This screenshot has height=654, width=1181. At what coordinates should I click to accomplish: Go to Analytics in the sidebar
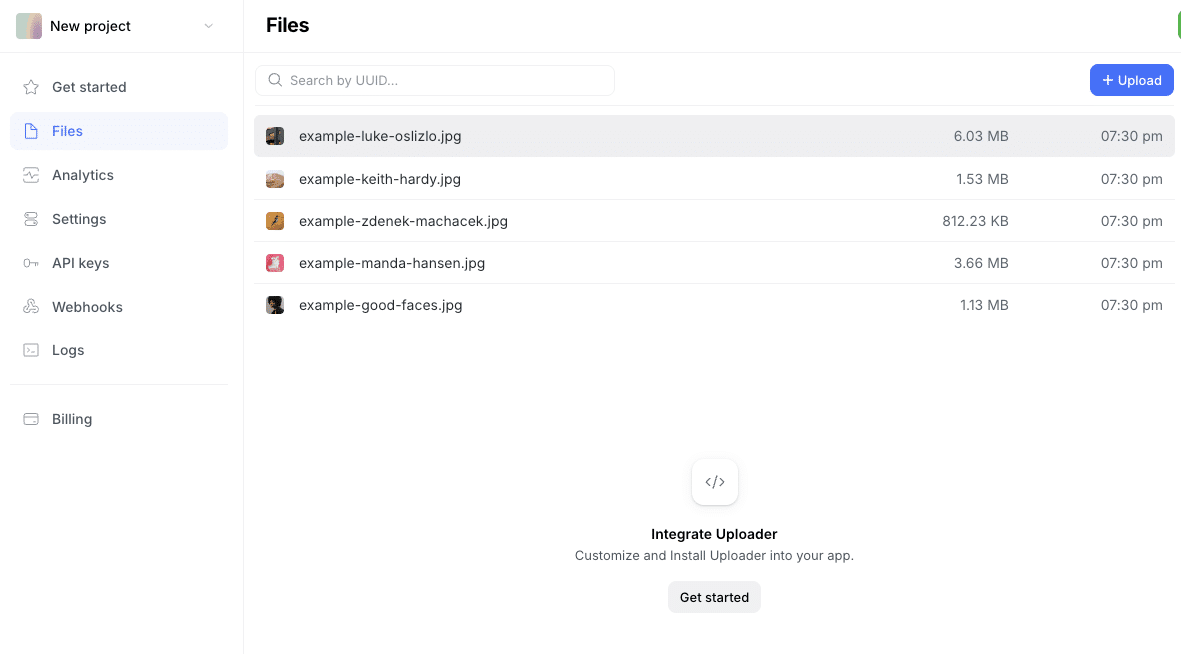tap(119, 175)
